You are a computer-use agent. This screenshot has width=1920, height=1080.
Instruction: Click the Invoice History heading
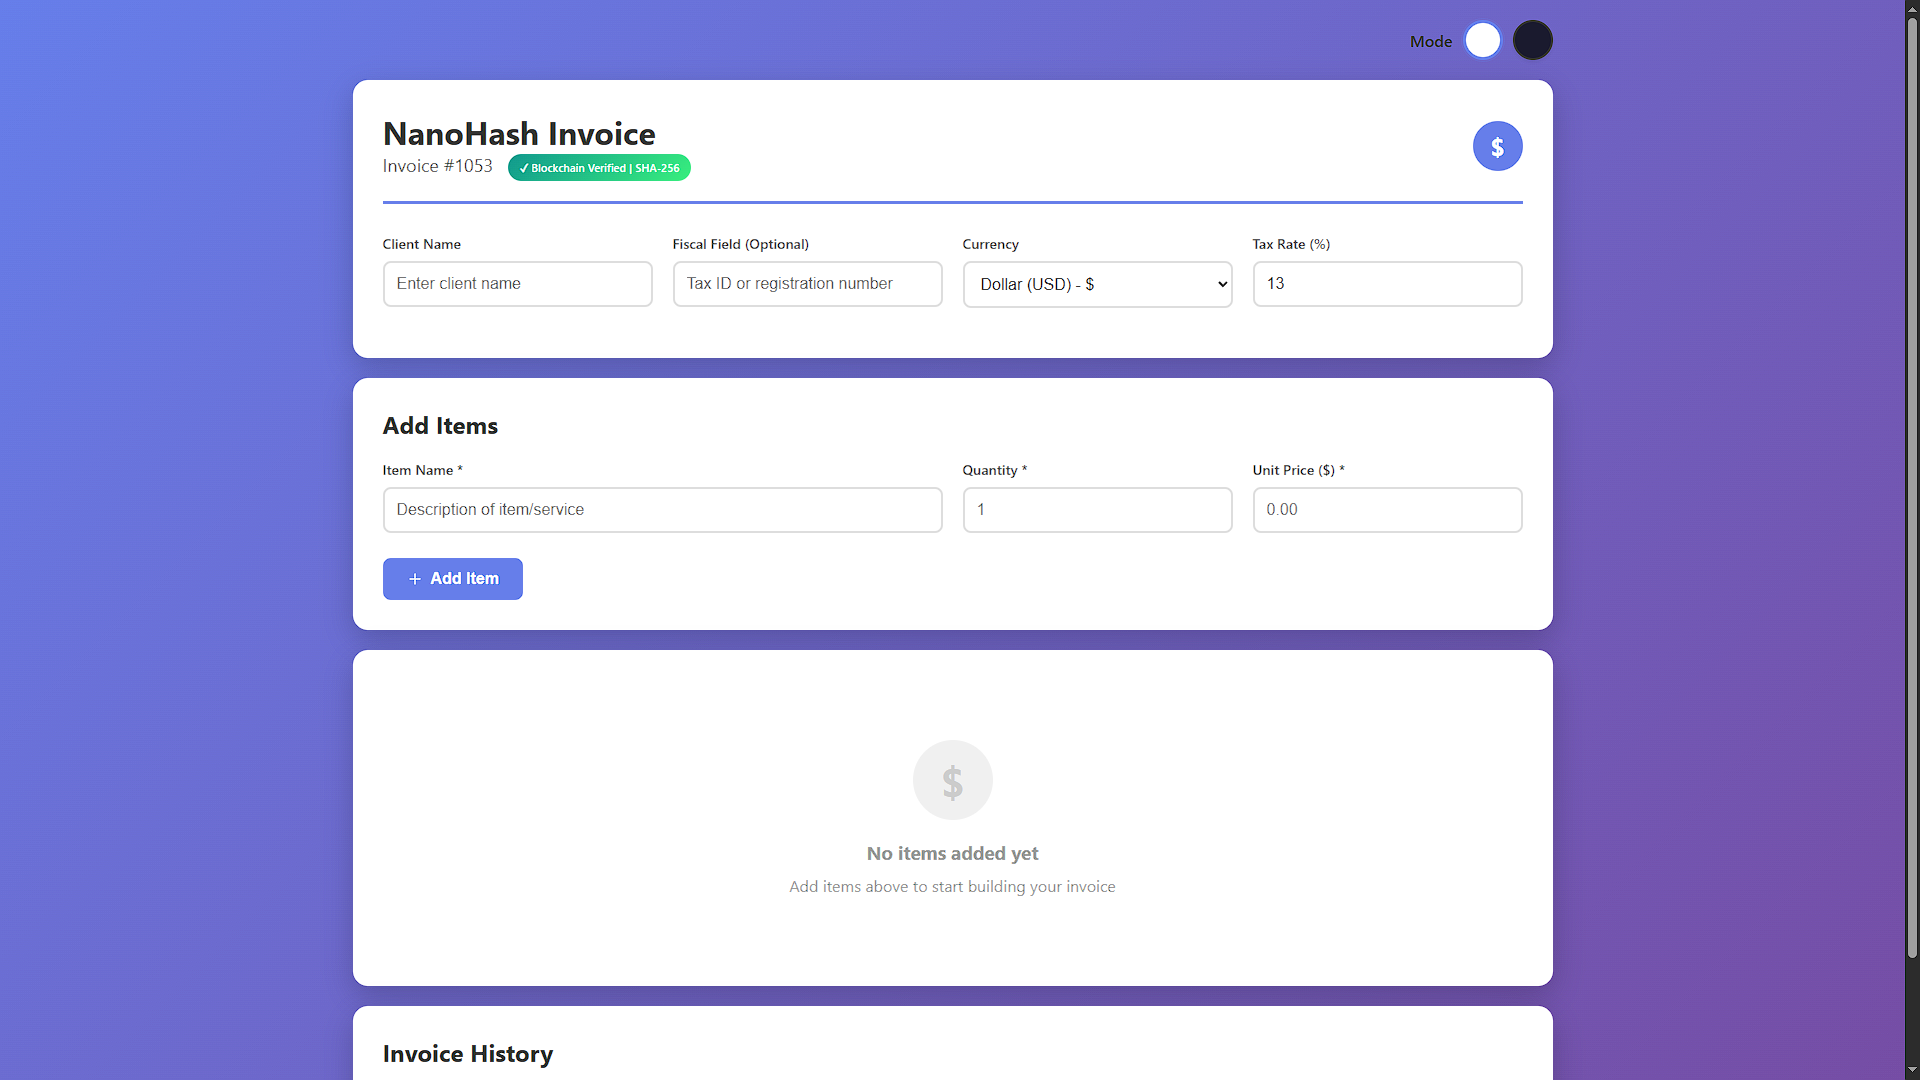(x=467, y=1054)
